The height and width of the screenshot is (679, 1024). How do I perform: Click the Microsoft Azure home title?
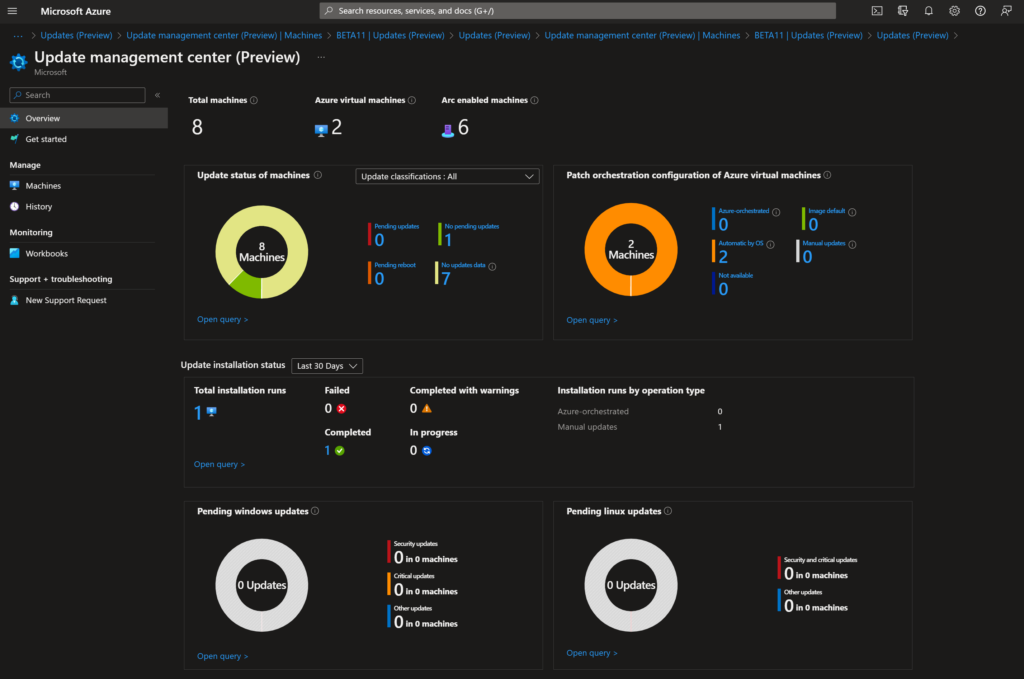[x=76, y=11]
